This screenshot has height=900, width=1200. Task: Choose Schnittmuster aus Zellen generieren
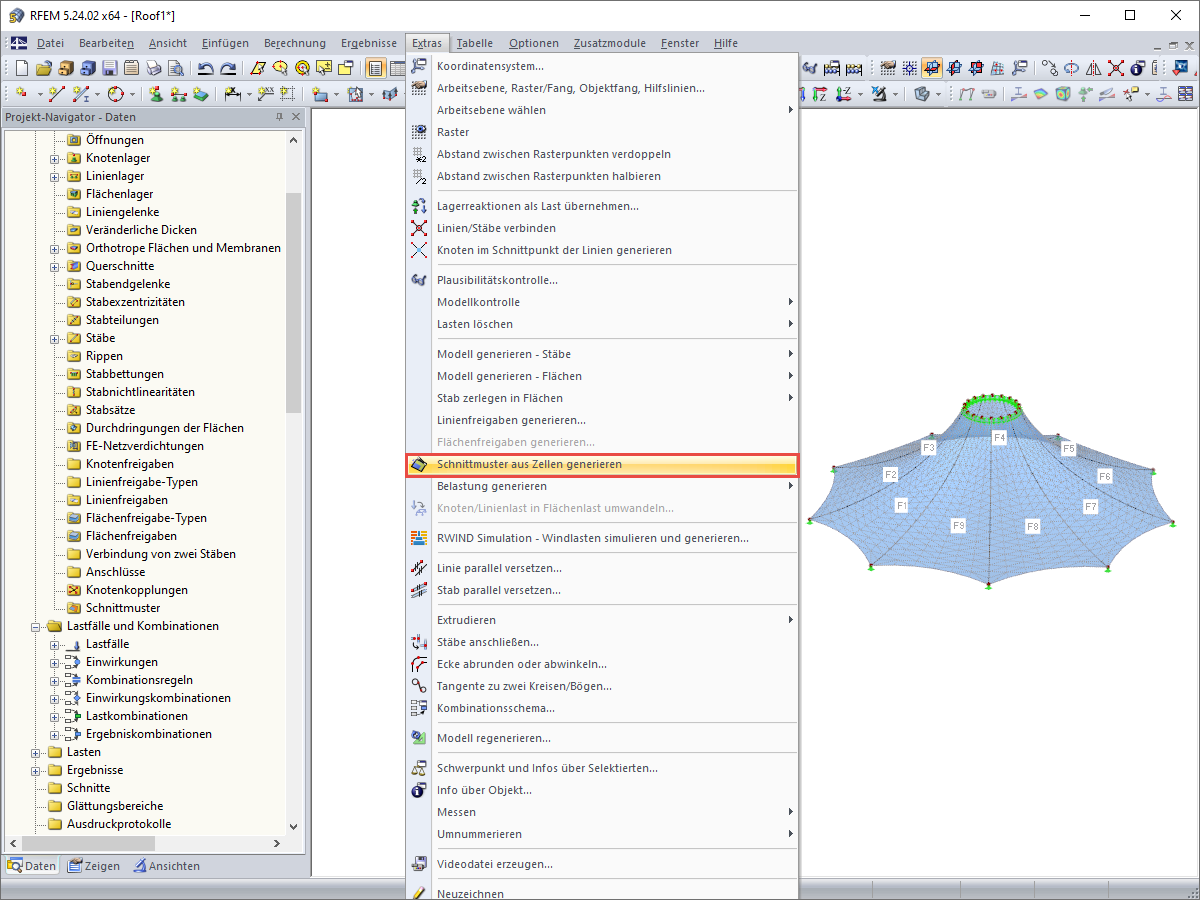(x=602, y=464)
